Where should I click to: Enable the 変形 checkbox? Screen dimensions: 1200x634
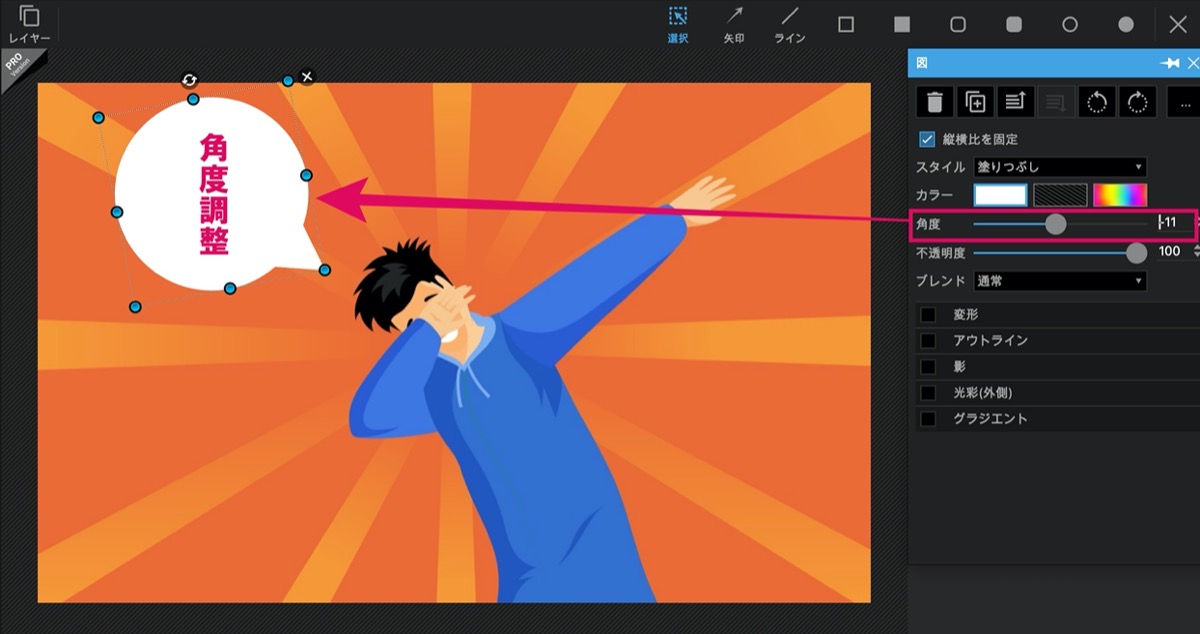tap(928, 314)
